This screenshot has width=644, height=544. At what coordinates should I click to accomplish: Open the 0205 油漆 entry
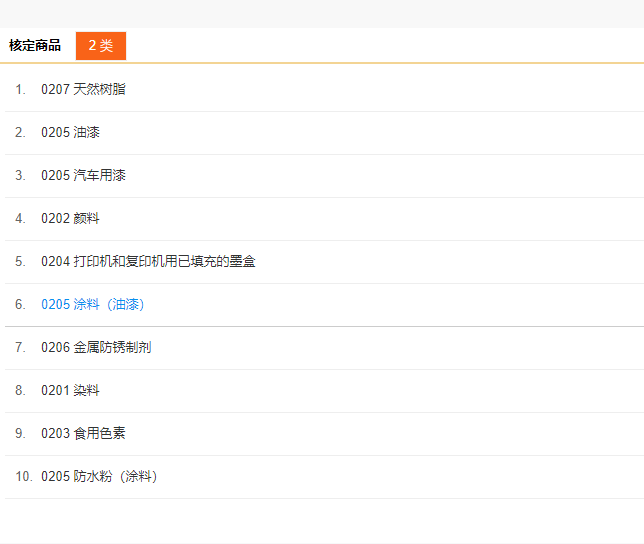coord(70,132)
